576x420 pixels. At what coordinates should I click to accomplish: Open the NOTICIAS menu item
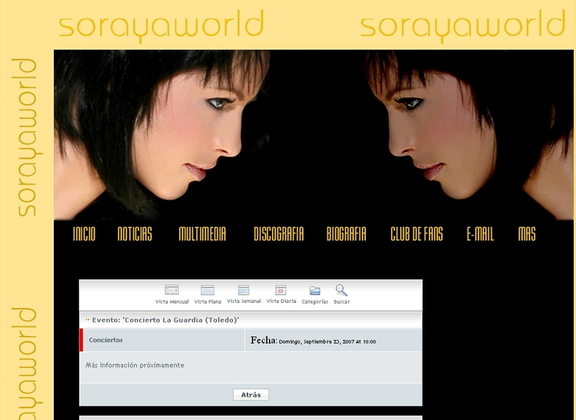pyautogui.click(x=135, y=234)
